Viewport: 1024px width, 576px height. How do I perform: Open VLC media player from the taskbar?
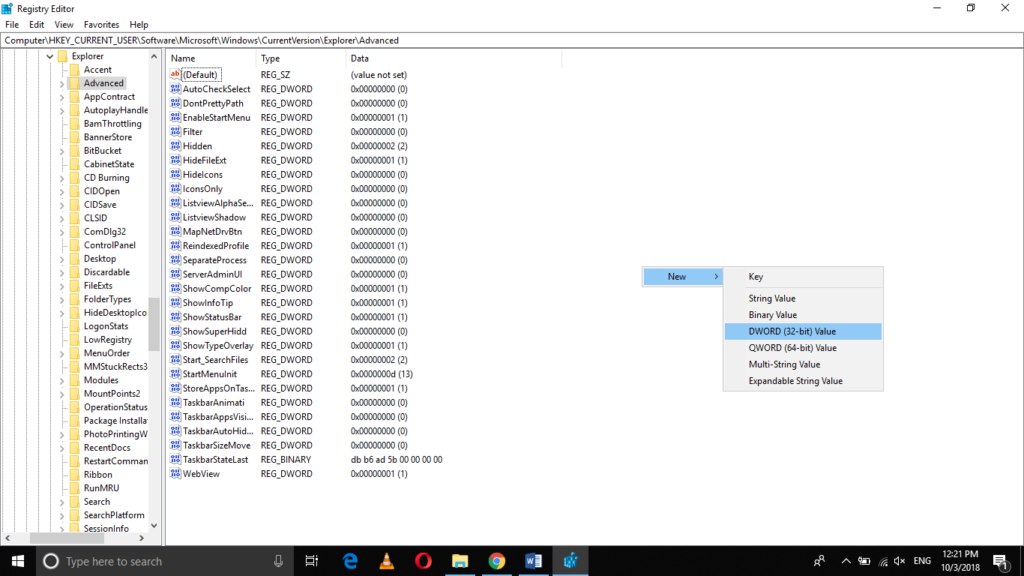[x=386, y=561]
